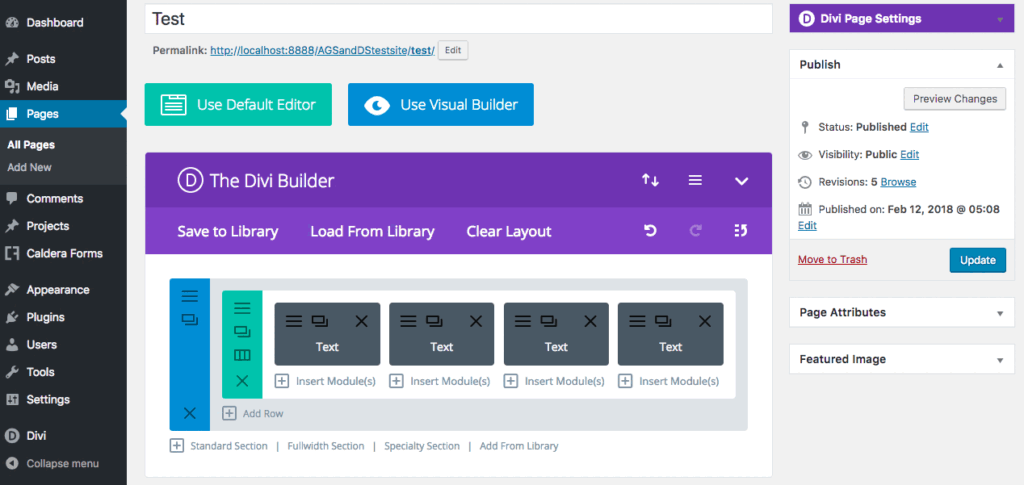Click Load From Library
The image size is (1024, 485).
pos(372,231)
